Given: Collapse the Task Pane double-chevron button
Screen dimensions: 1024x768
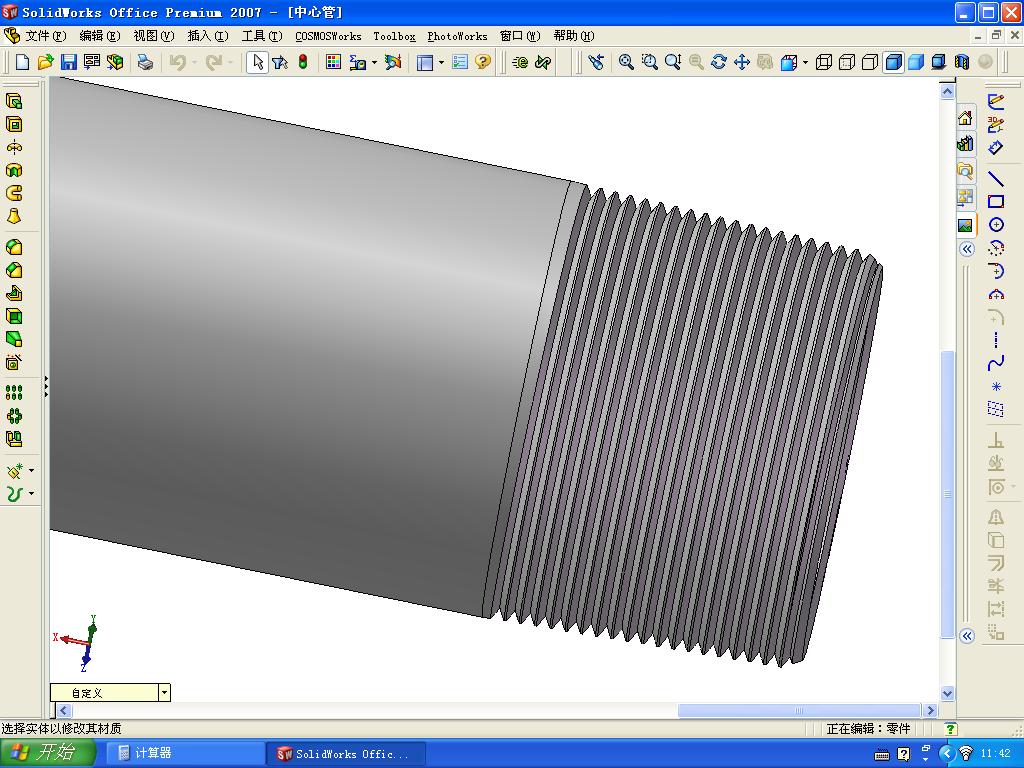Looking at the screenshot, I should click(967, 249).
